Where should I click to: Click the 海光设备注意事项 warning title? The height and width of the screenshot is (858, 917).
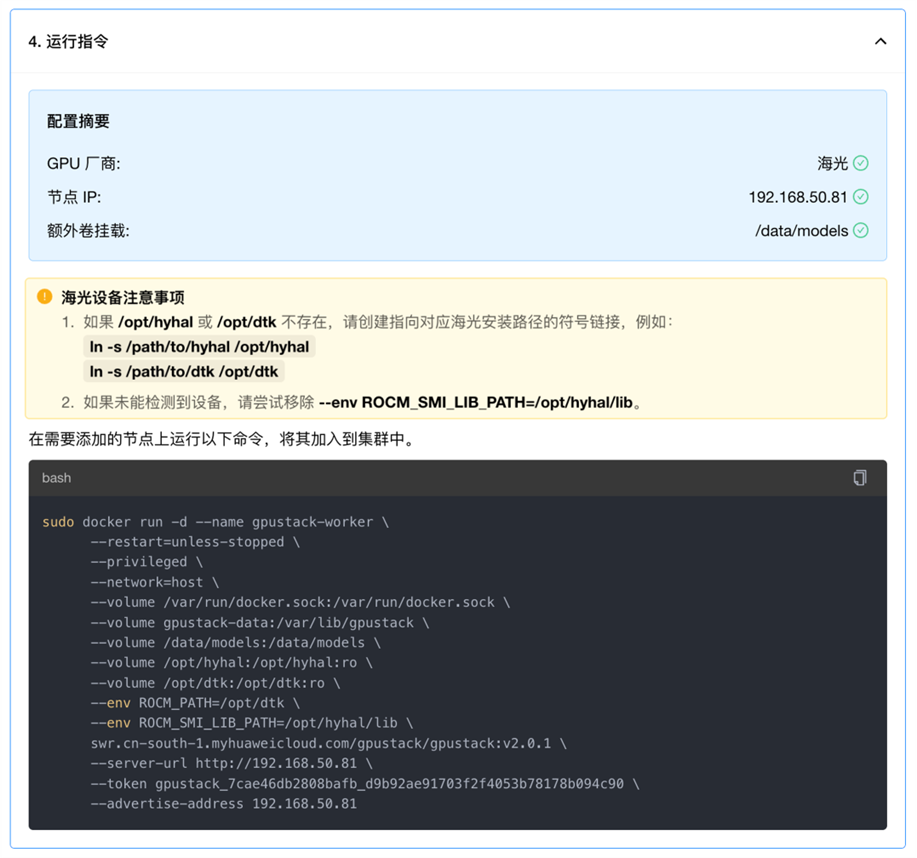tap(123, 297)
